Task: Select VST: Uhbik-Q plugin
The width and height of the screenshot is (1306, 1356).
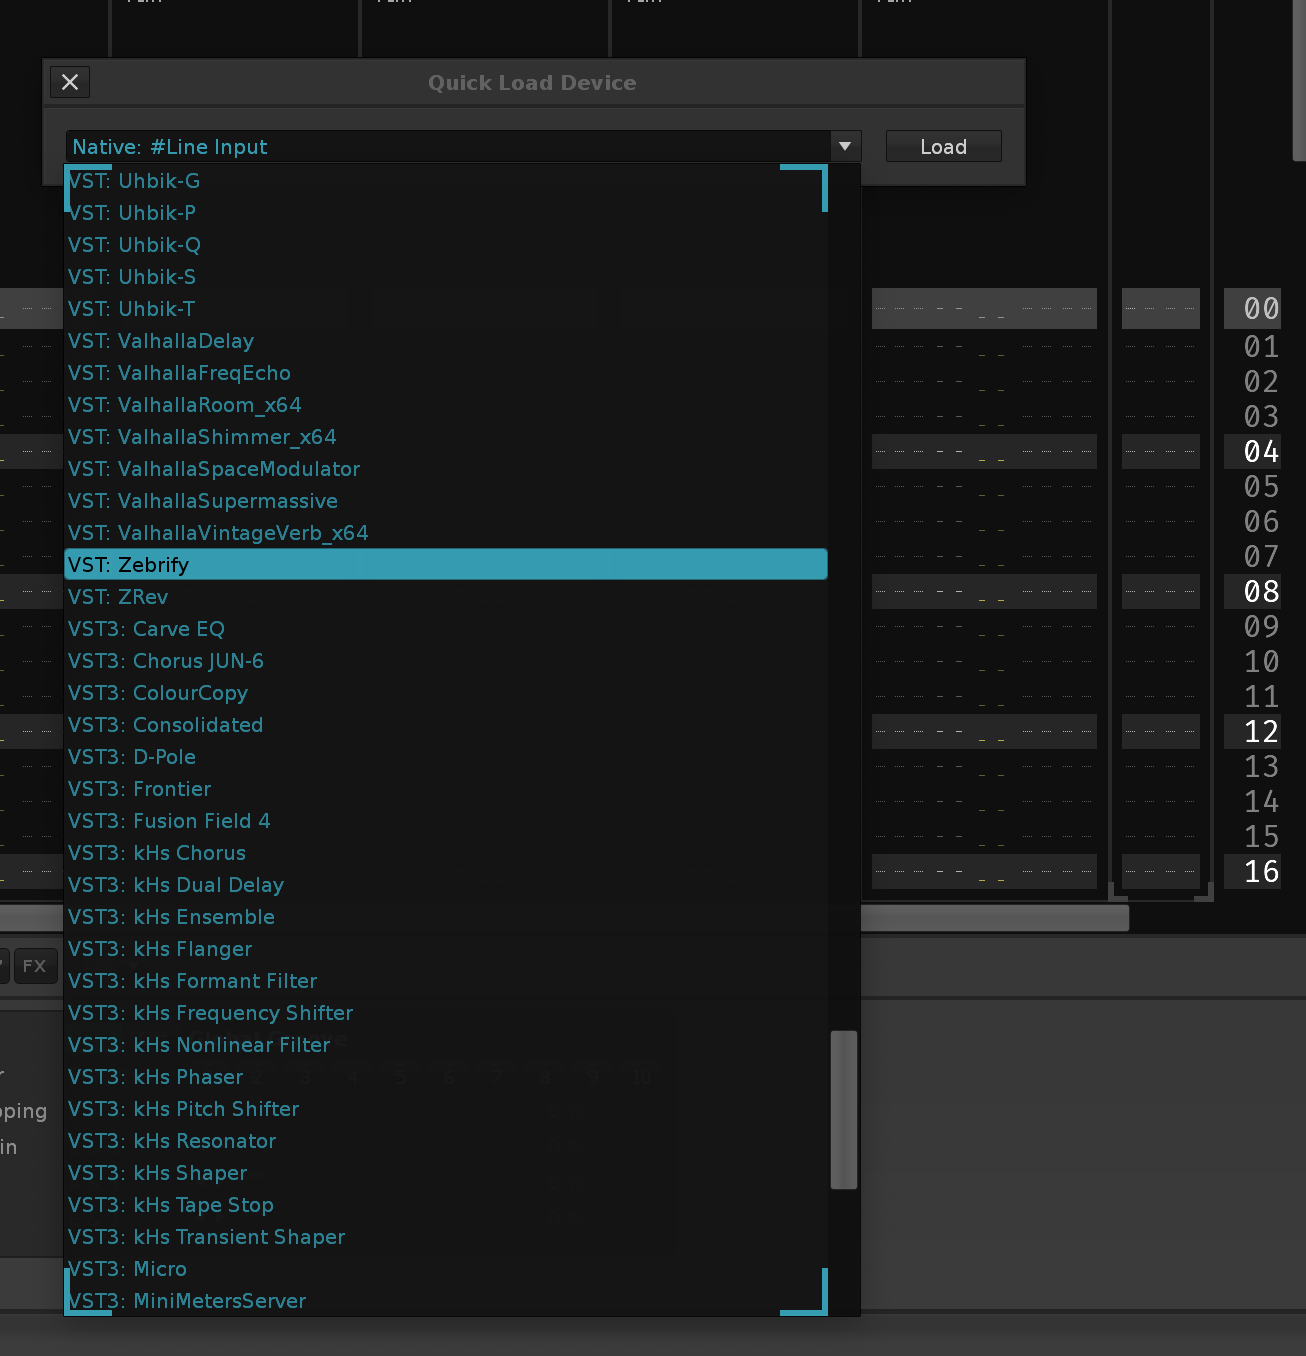Action: click(134, 245)
